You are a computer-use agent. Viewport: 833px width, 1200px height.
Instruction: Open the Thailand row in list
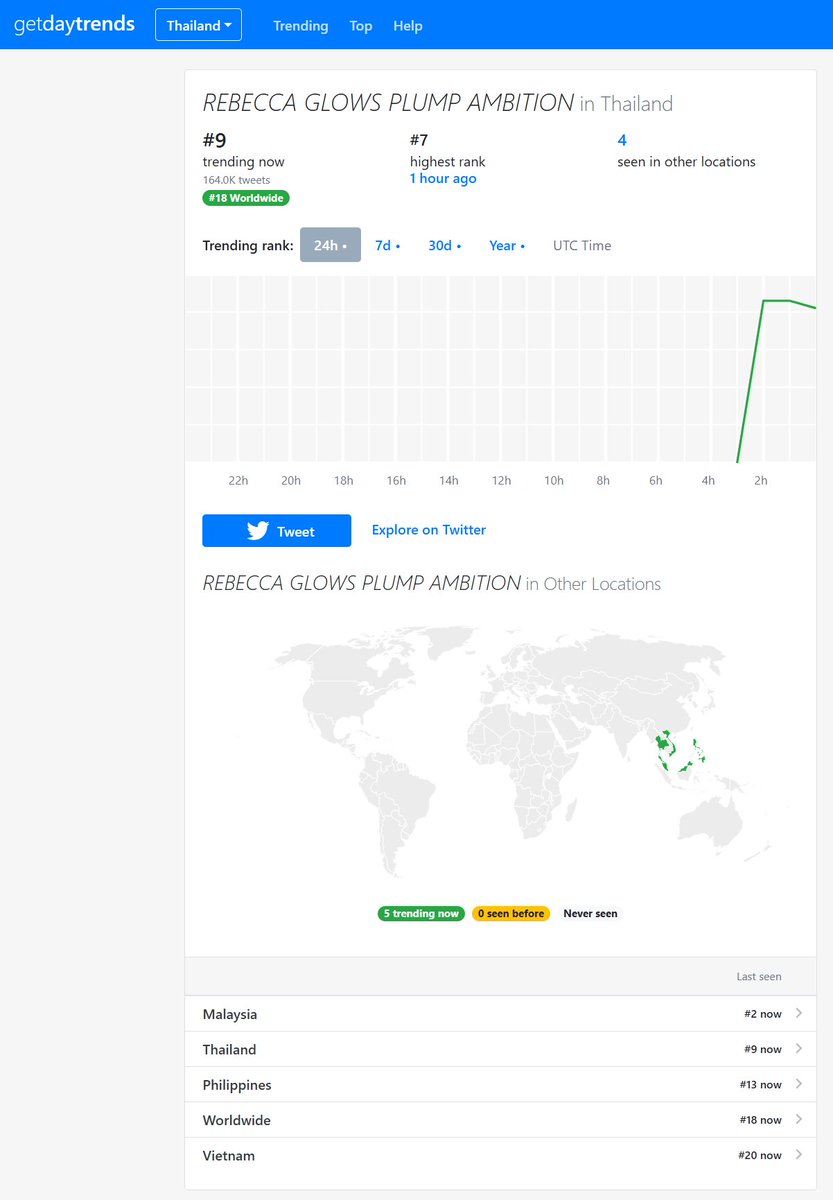501,1049
